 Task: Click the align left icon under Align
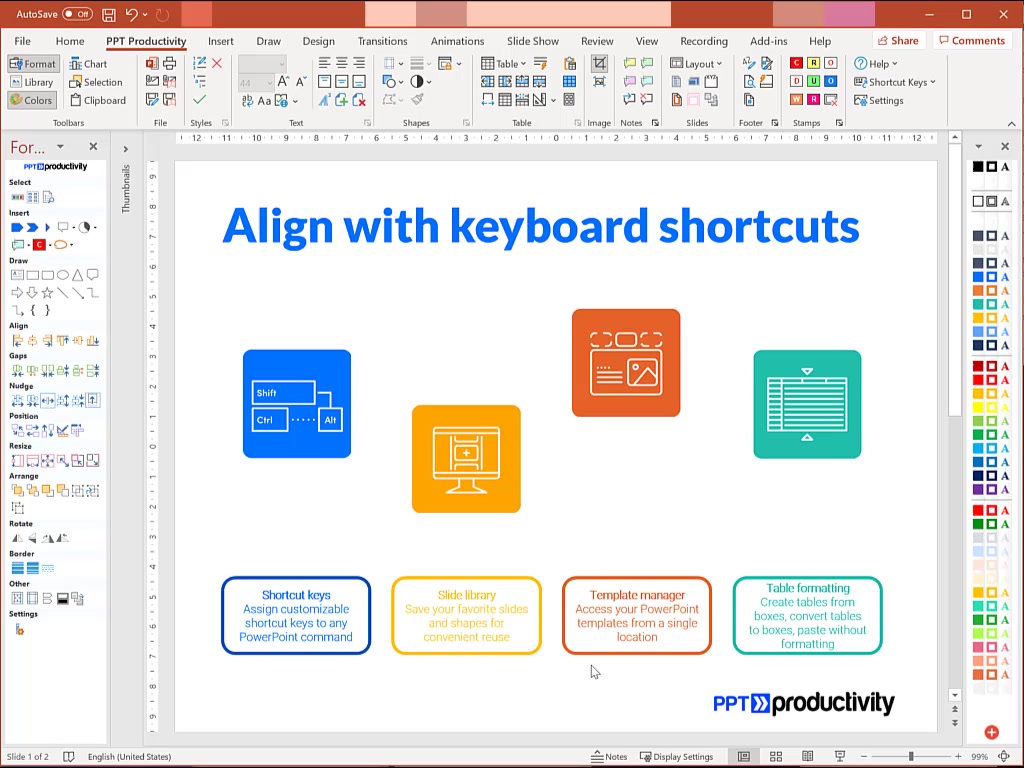[17, 340]
